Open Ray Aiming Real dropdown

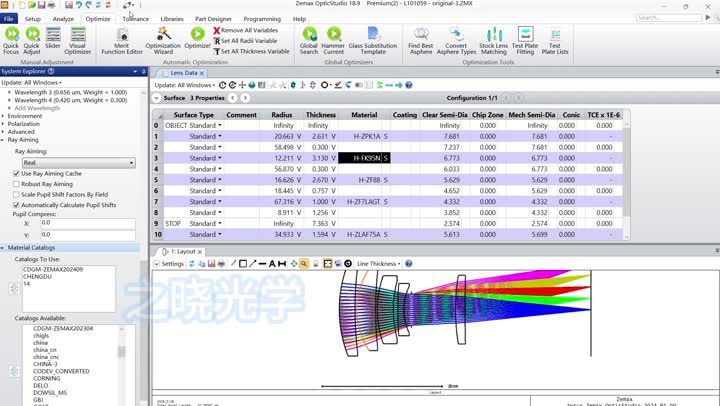pos(79,163)
